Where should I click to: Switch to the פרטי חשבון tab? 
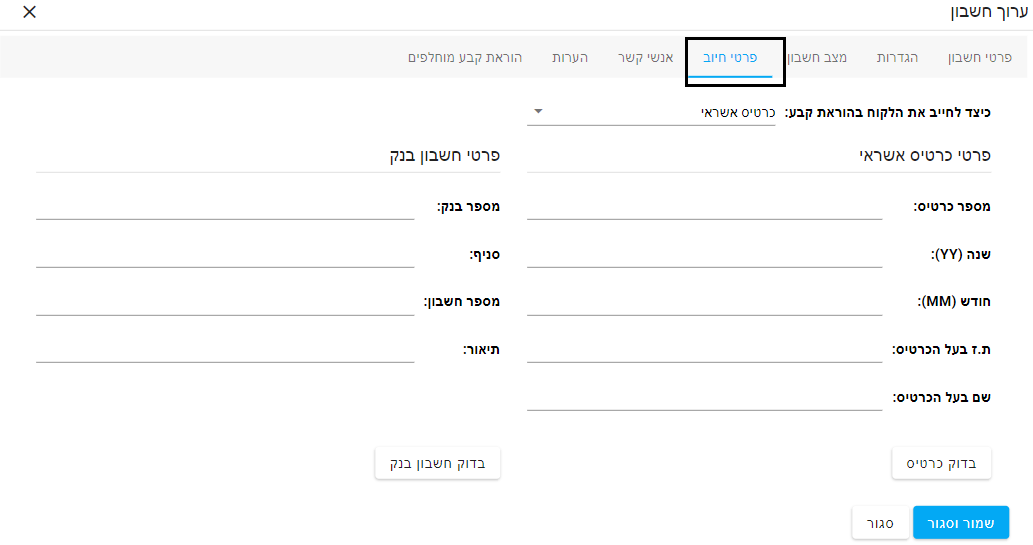coord(980,57)
